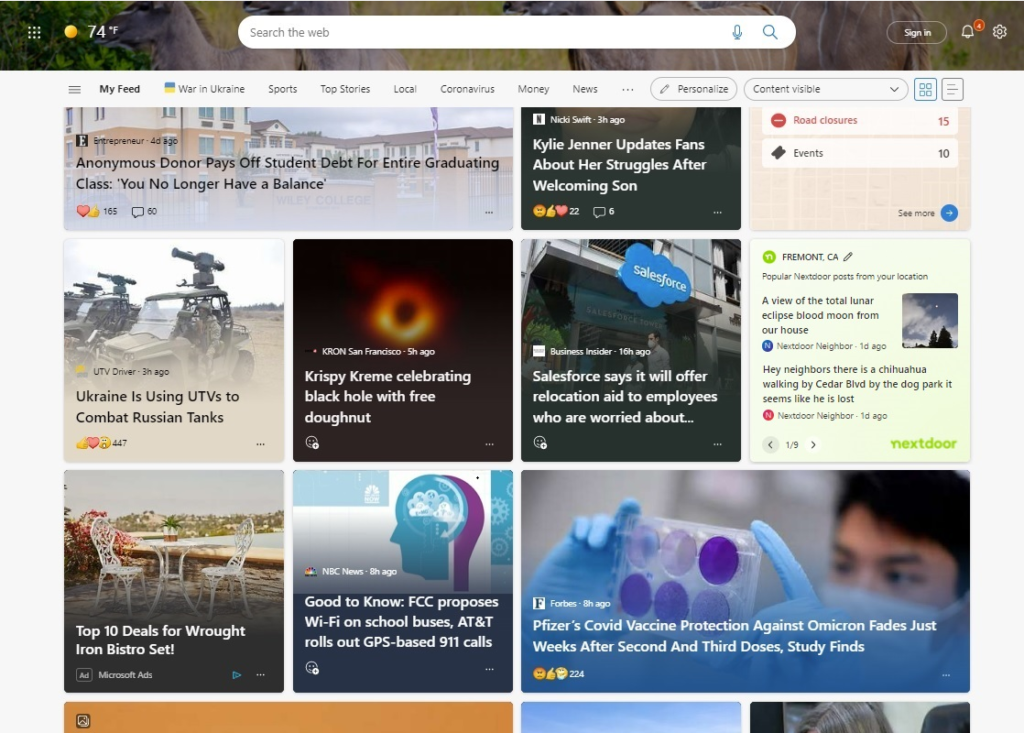Image resolution: width=1024 pixels, height=733 pixels.
Task: Open the News tab
Action: (x=585, y=90)
